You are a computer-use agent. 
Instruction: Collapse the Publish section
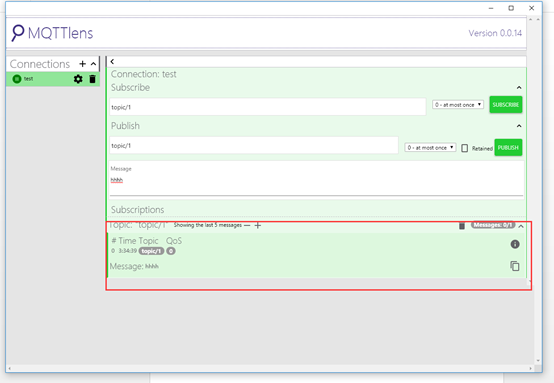(519, 126)
